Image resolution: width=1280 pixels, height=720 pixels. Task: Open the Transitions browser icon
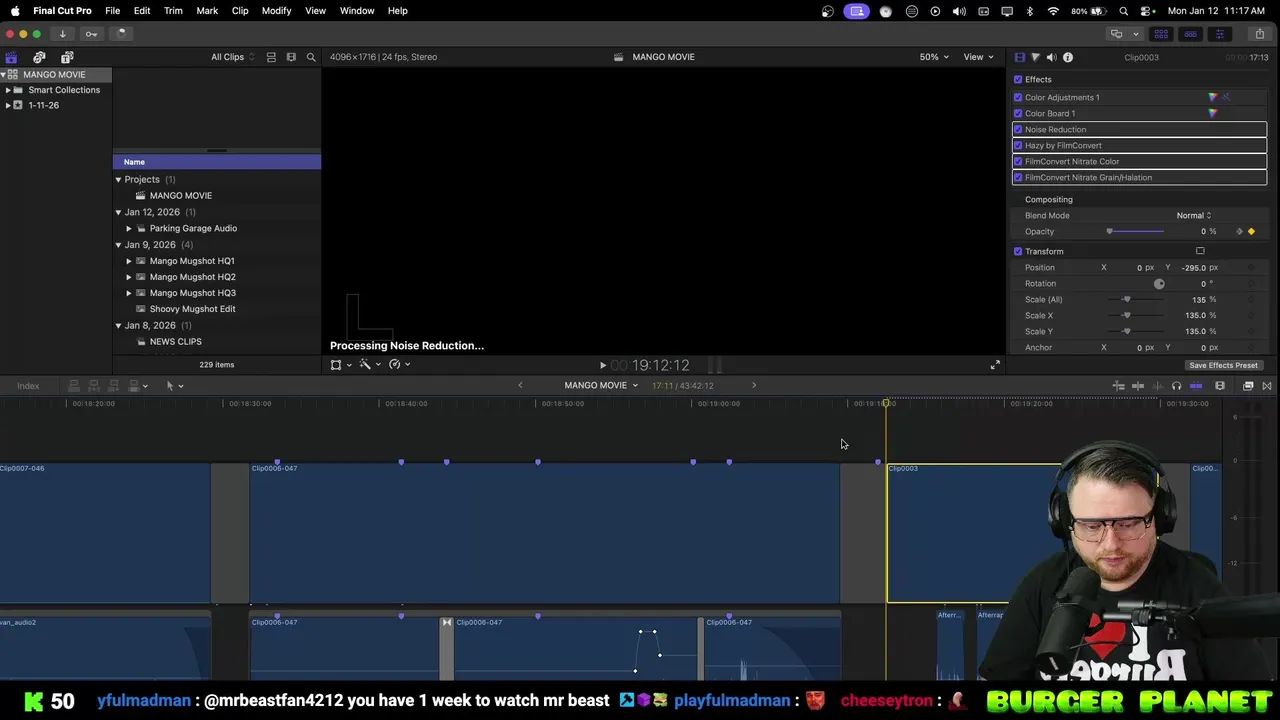pos(1267,386)
